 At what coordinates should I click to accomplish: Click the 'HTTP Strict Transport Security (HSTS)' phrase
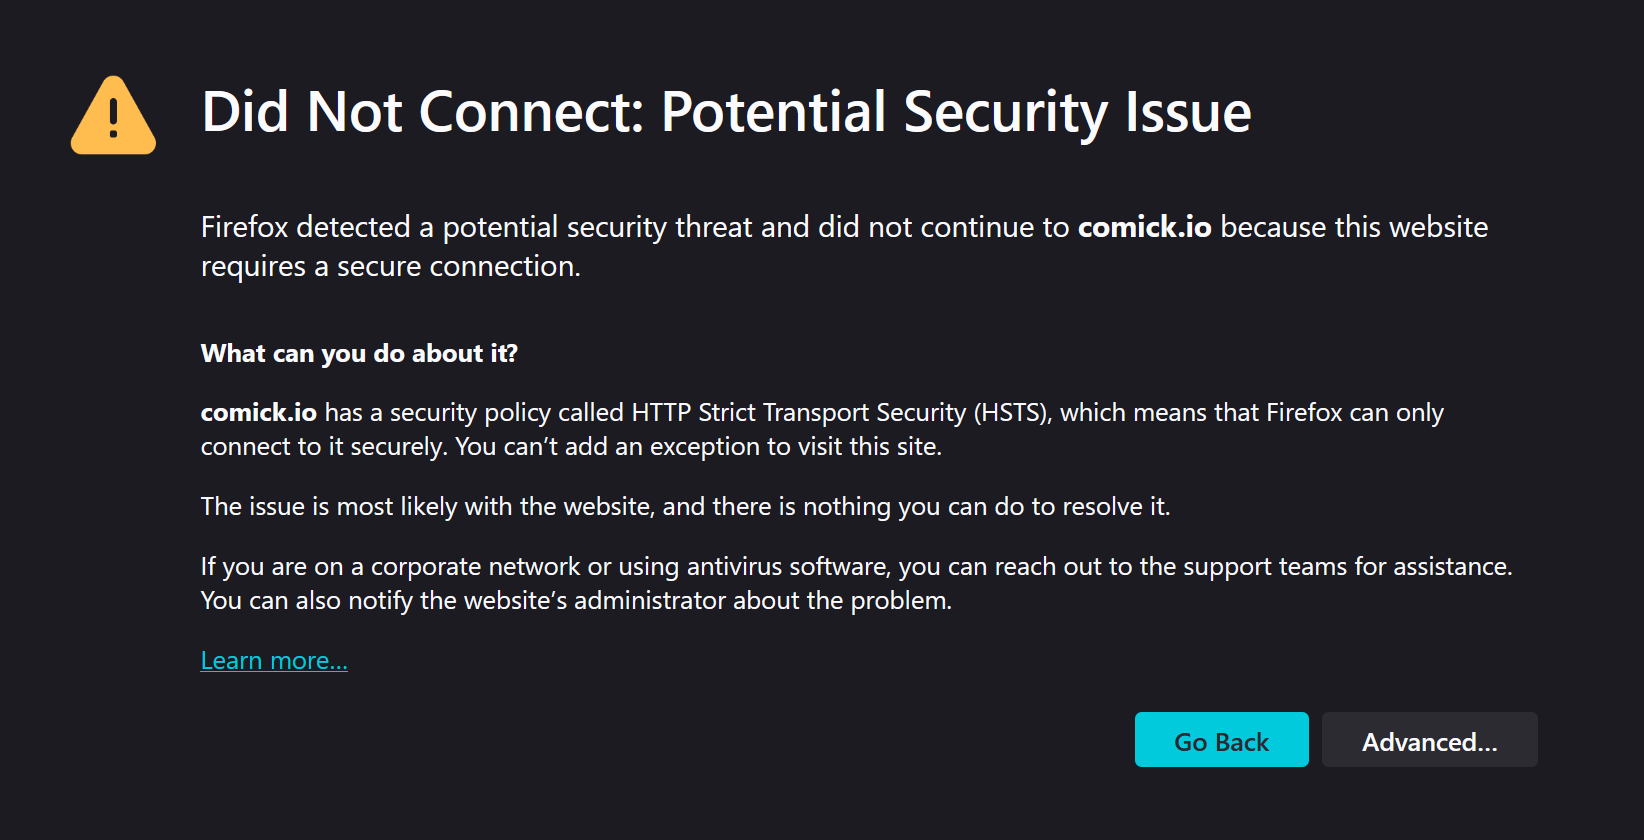(x=841, y=412)
